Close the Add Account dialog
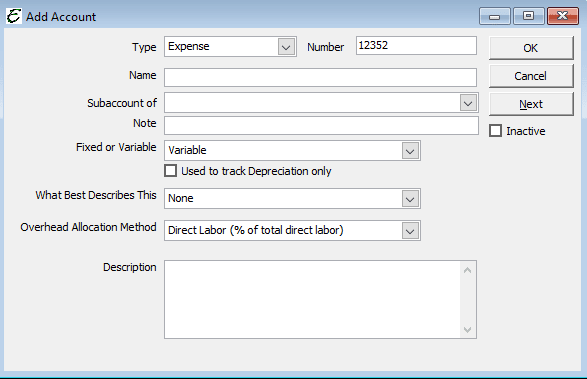 click(x=562, y=16)
